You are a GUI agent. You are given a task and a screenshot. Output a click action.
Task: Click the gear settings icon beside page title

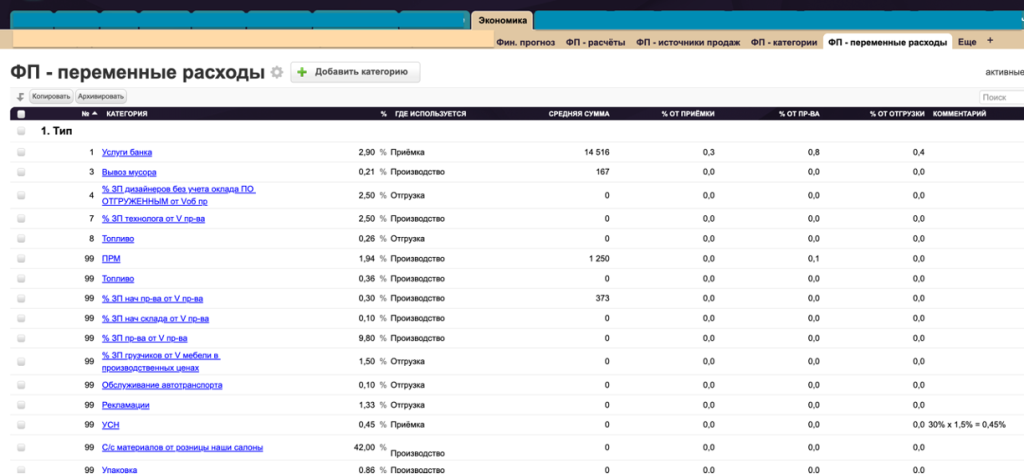point(277,73)
